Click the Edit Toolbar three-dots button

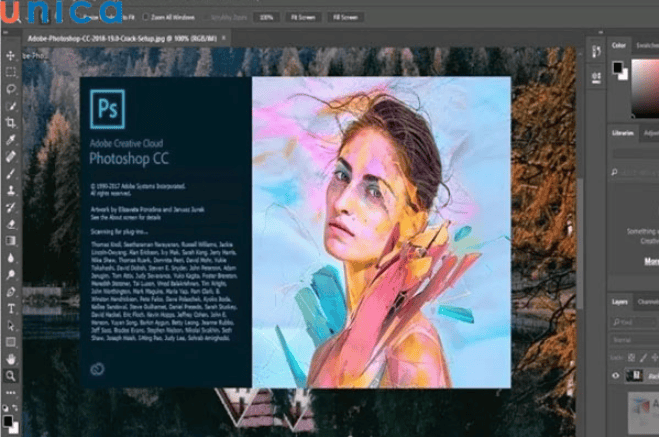pos(11,391)
